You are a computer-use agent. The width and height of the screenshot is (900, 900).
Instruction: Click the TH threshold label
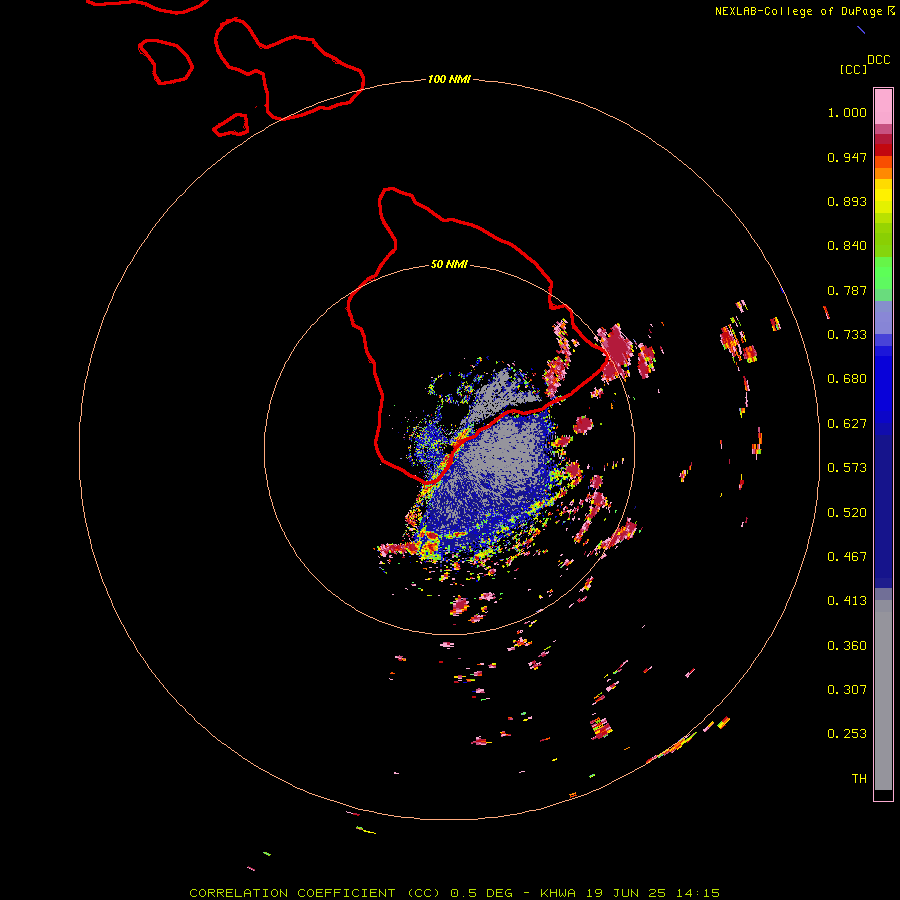pyautogui.click(x=859, y=779)
